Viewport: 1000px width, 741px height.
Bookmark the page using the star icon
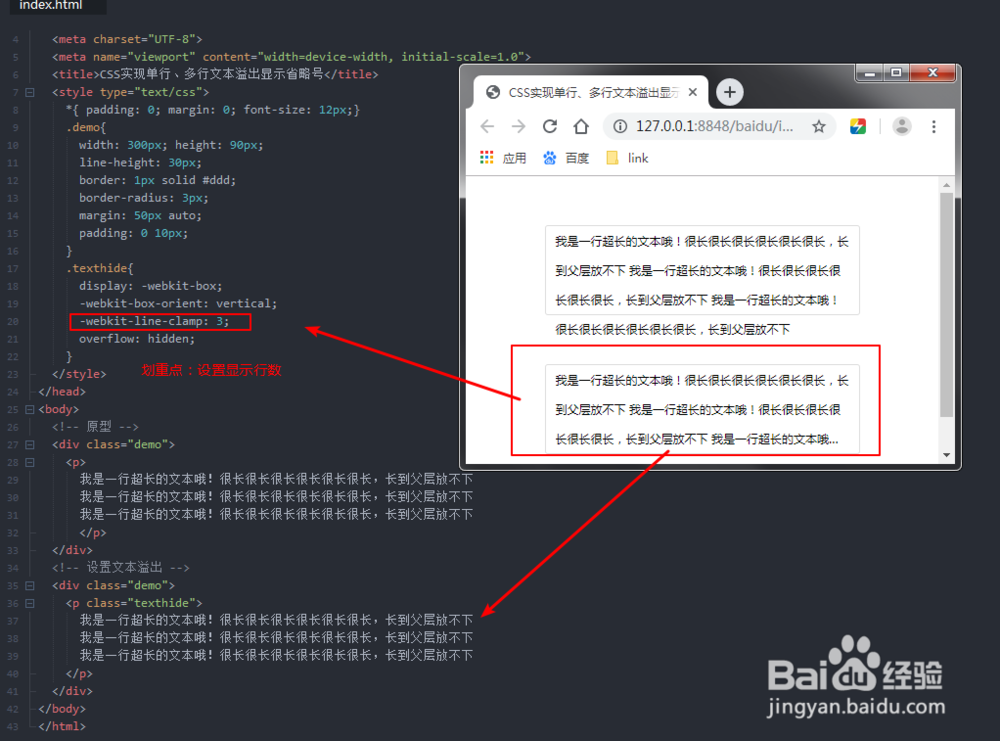pos(819,126)
